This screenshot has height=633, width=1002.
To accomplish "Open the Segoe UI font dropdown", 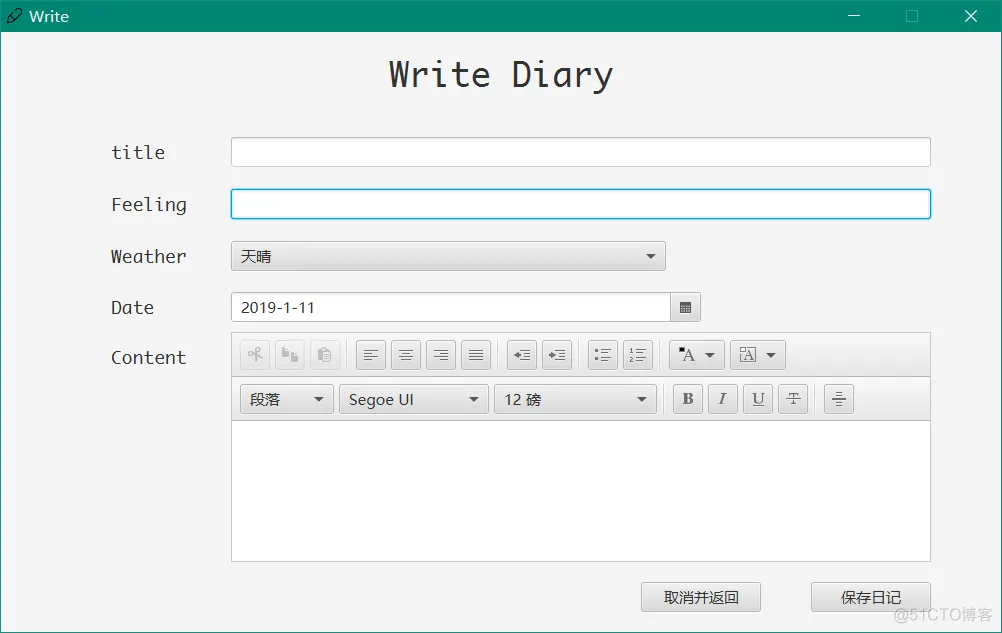I will click(x=414, y=399).
